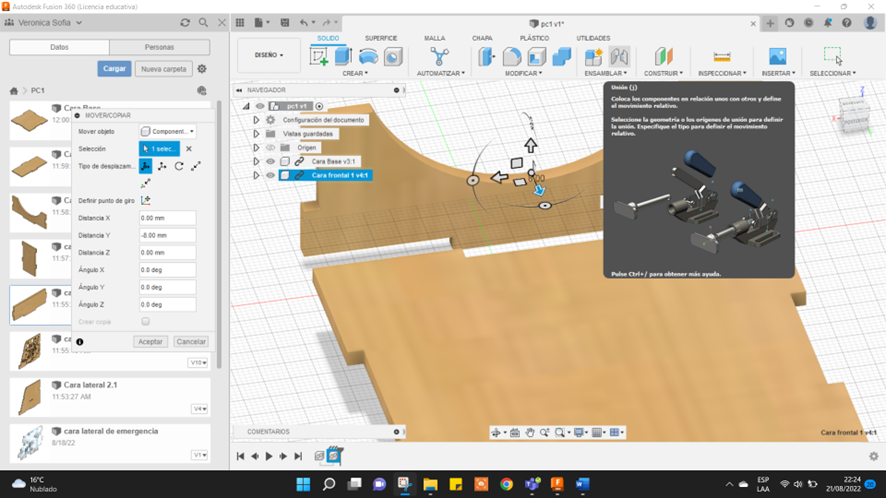
Task: Switch to the CHAPA tab
Action: pos(482,38)
